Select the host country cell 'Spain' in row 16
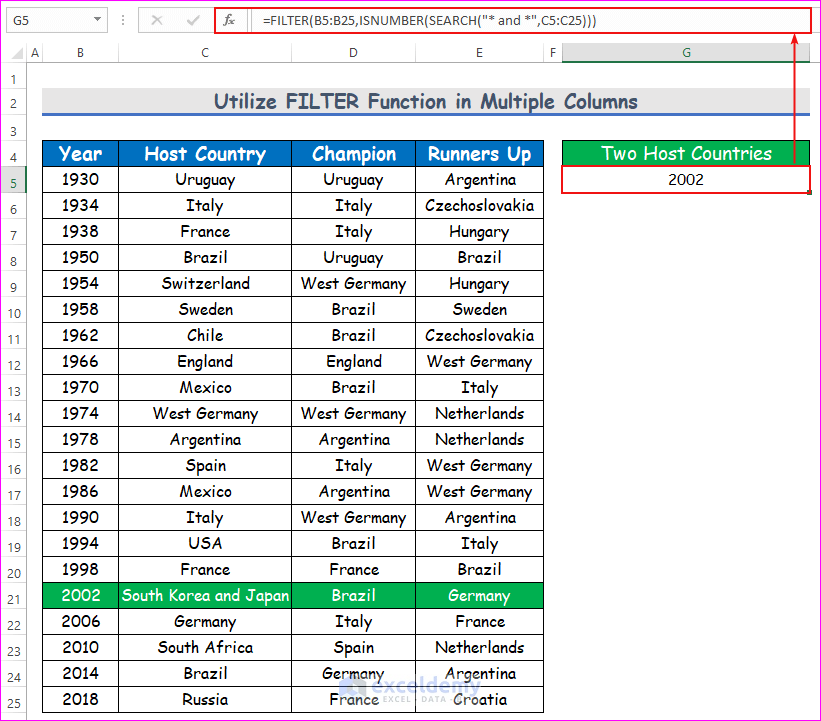The image size is (821, 721). 205,465
